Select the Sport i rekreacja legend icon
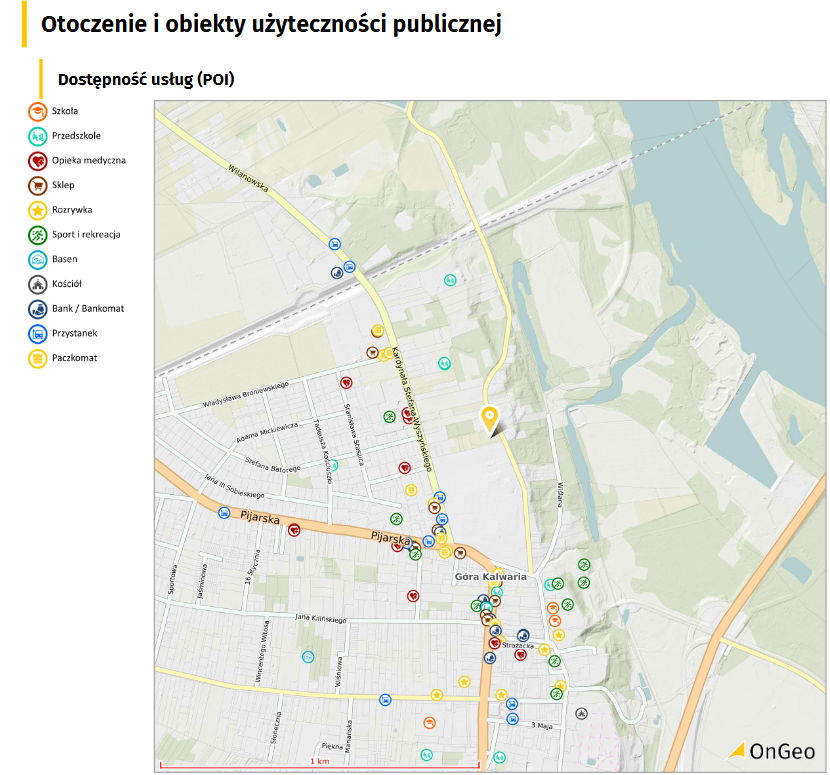This screenshot has width=830, height=775. coord(37,235)
